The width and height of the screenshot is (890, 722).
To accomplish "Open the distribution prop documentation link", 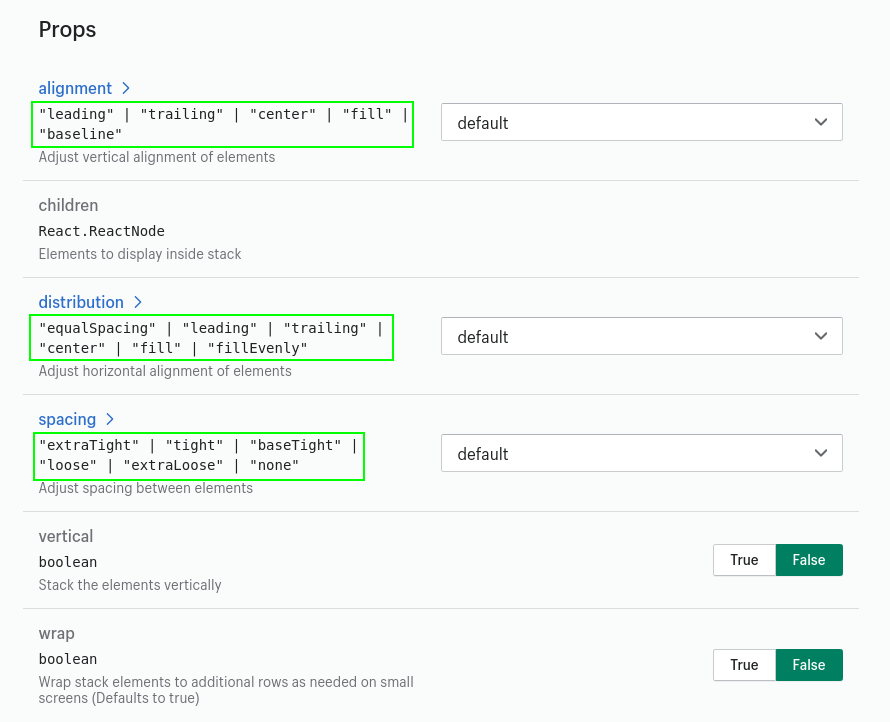I will 81,302.
